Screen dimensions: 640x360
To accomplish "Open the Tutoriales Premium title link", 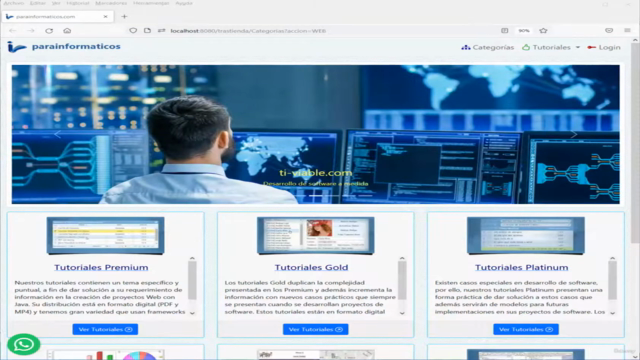I will 101,267.
